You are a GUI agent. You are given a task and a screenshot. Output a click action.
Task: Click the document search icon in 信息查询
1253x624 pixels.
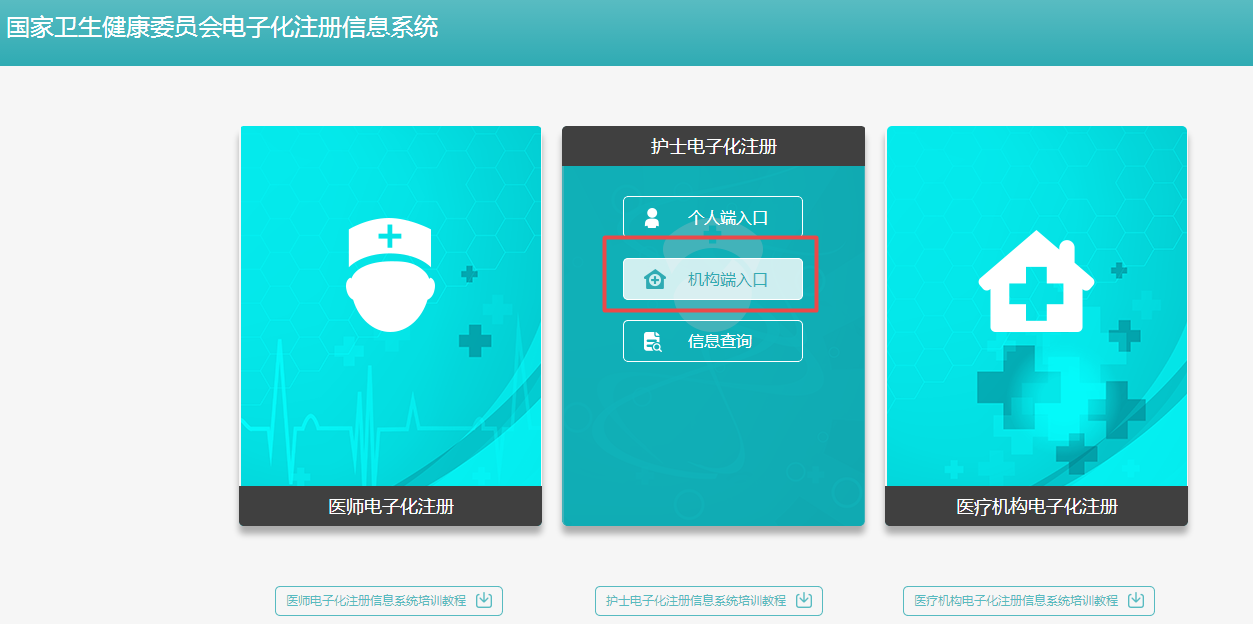tap(653, 341)
